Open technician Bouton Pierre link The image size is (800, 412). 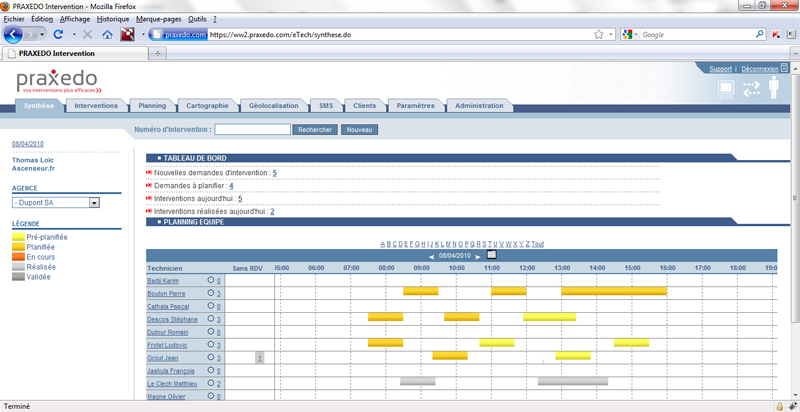[x=166, y=294]
